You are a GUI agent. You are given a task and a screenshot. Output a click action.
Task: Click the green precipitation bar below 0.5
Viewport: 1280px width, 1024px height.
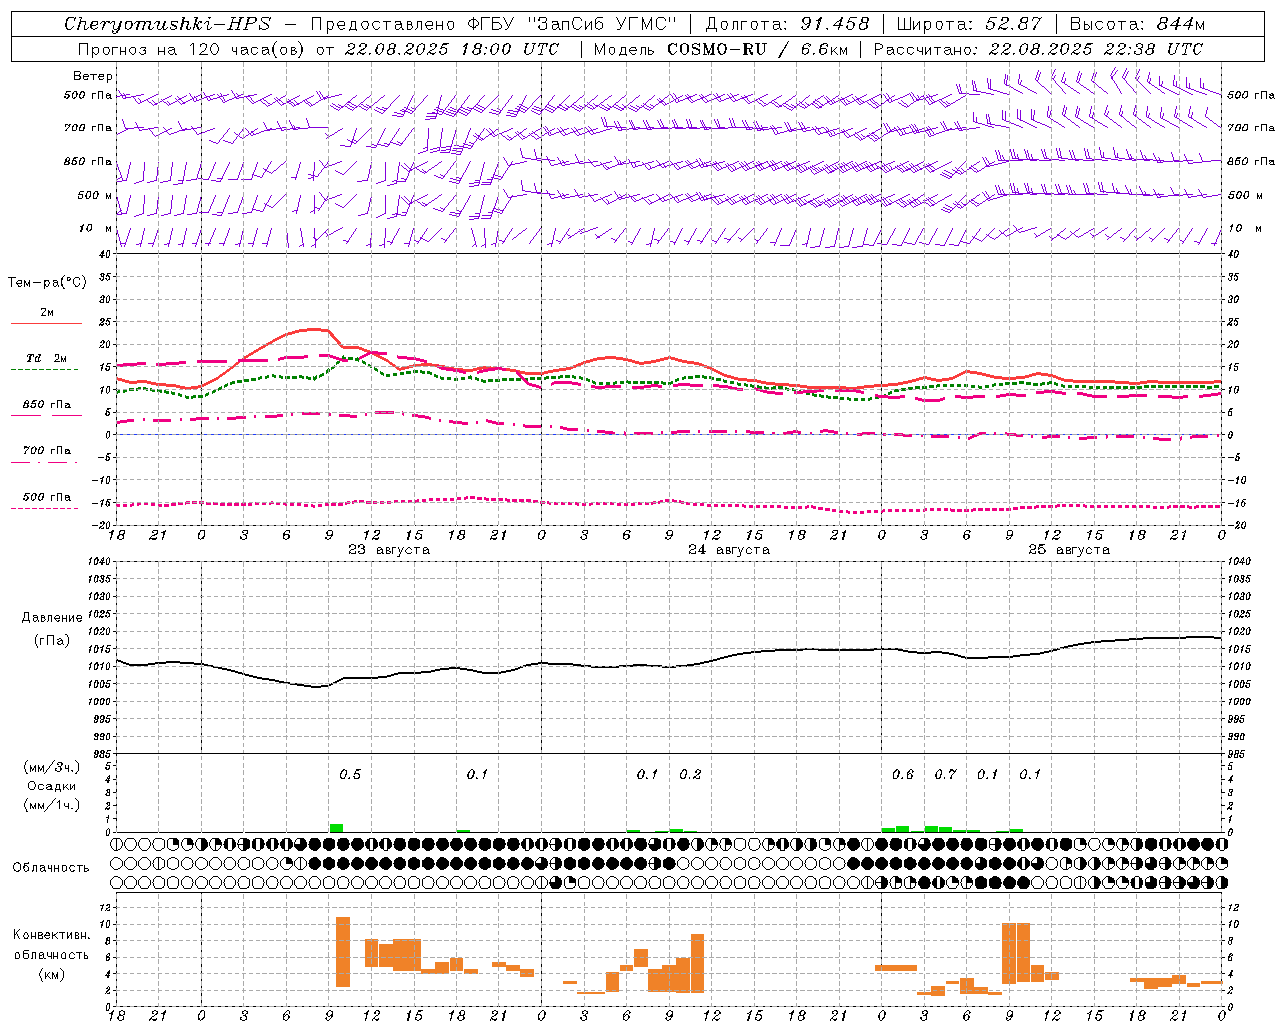coord(337,828)
